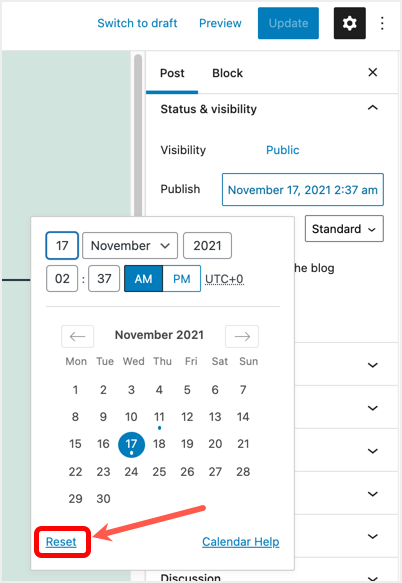Switch to the Post tab
The image size is (402, 583).
pyautogui.click(x=172, y=73)
